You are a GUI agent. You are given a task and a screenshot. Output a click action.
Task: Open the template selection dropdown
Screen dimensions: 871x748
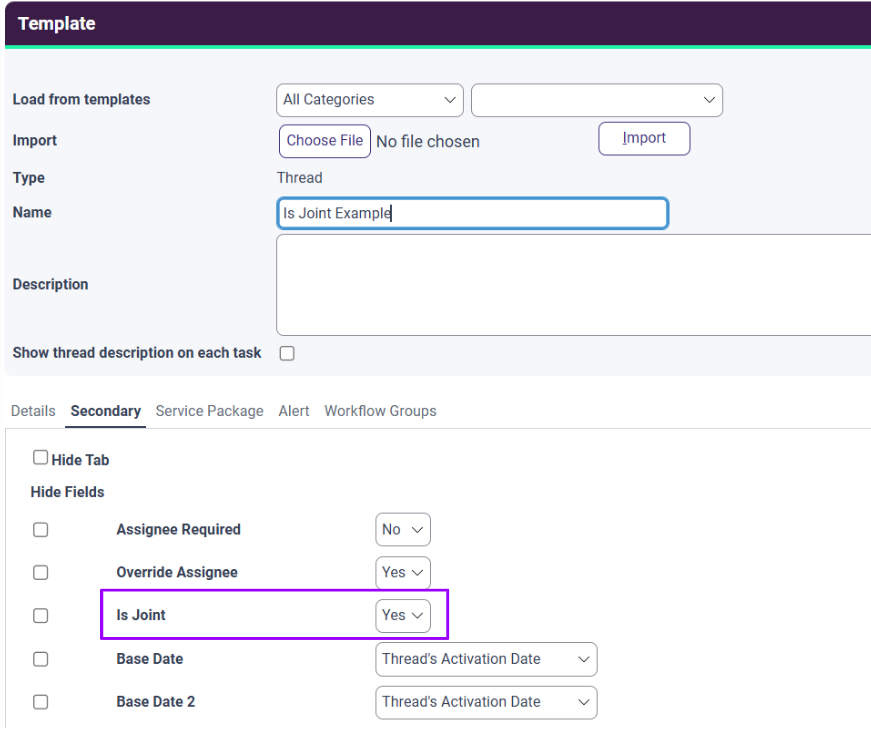[596, 100]
